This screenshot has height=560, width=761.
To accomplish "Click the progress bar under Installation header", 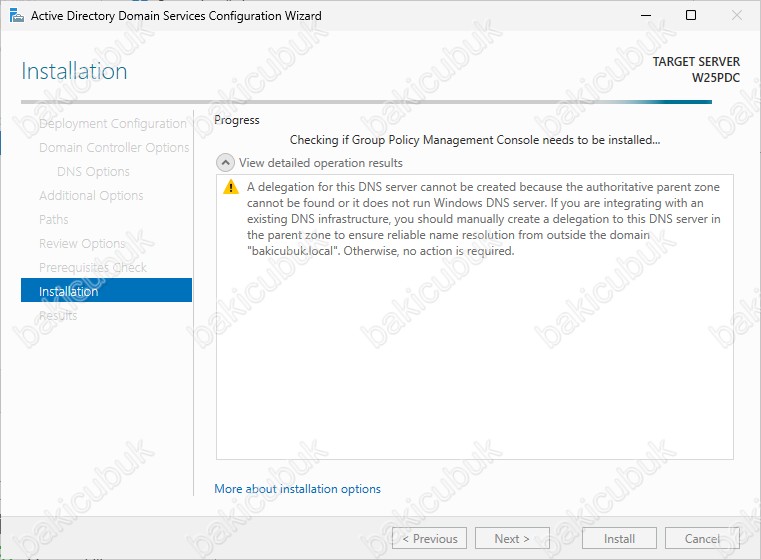I will (366, 102).
